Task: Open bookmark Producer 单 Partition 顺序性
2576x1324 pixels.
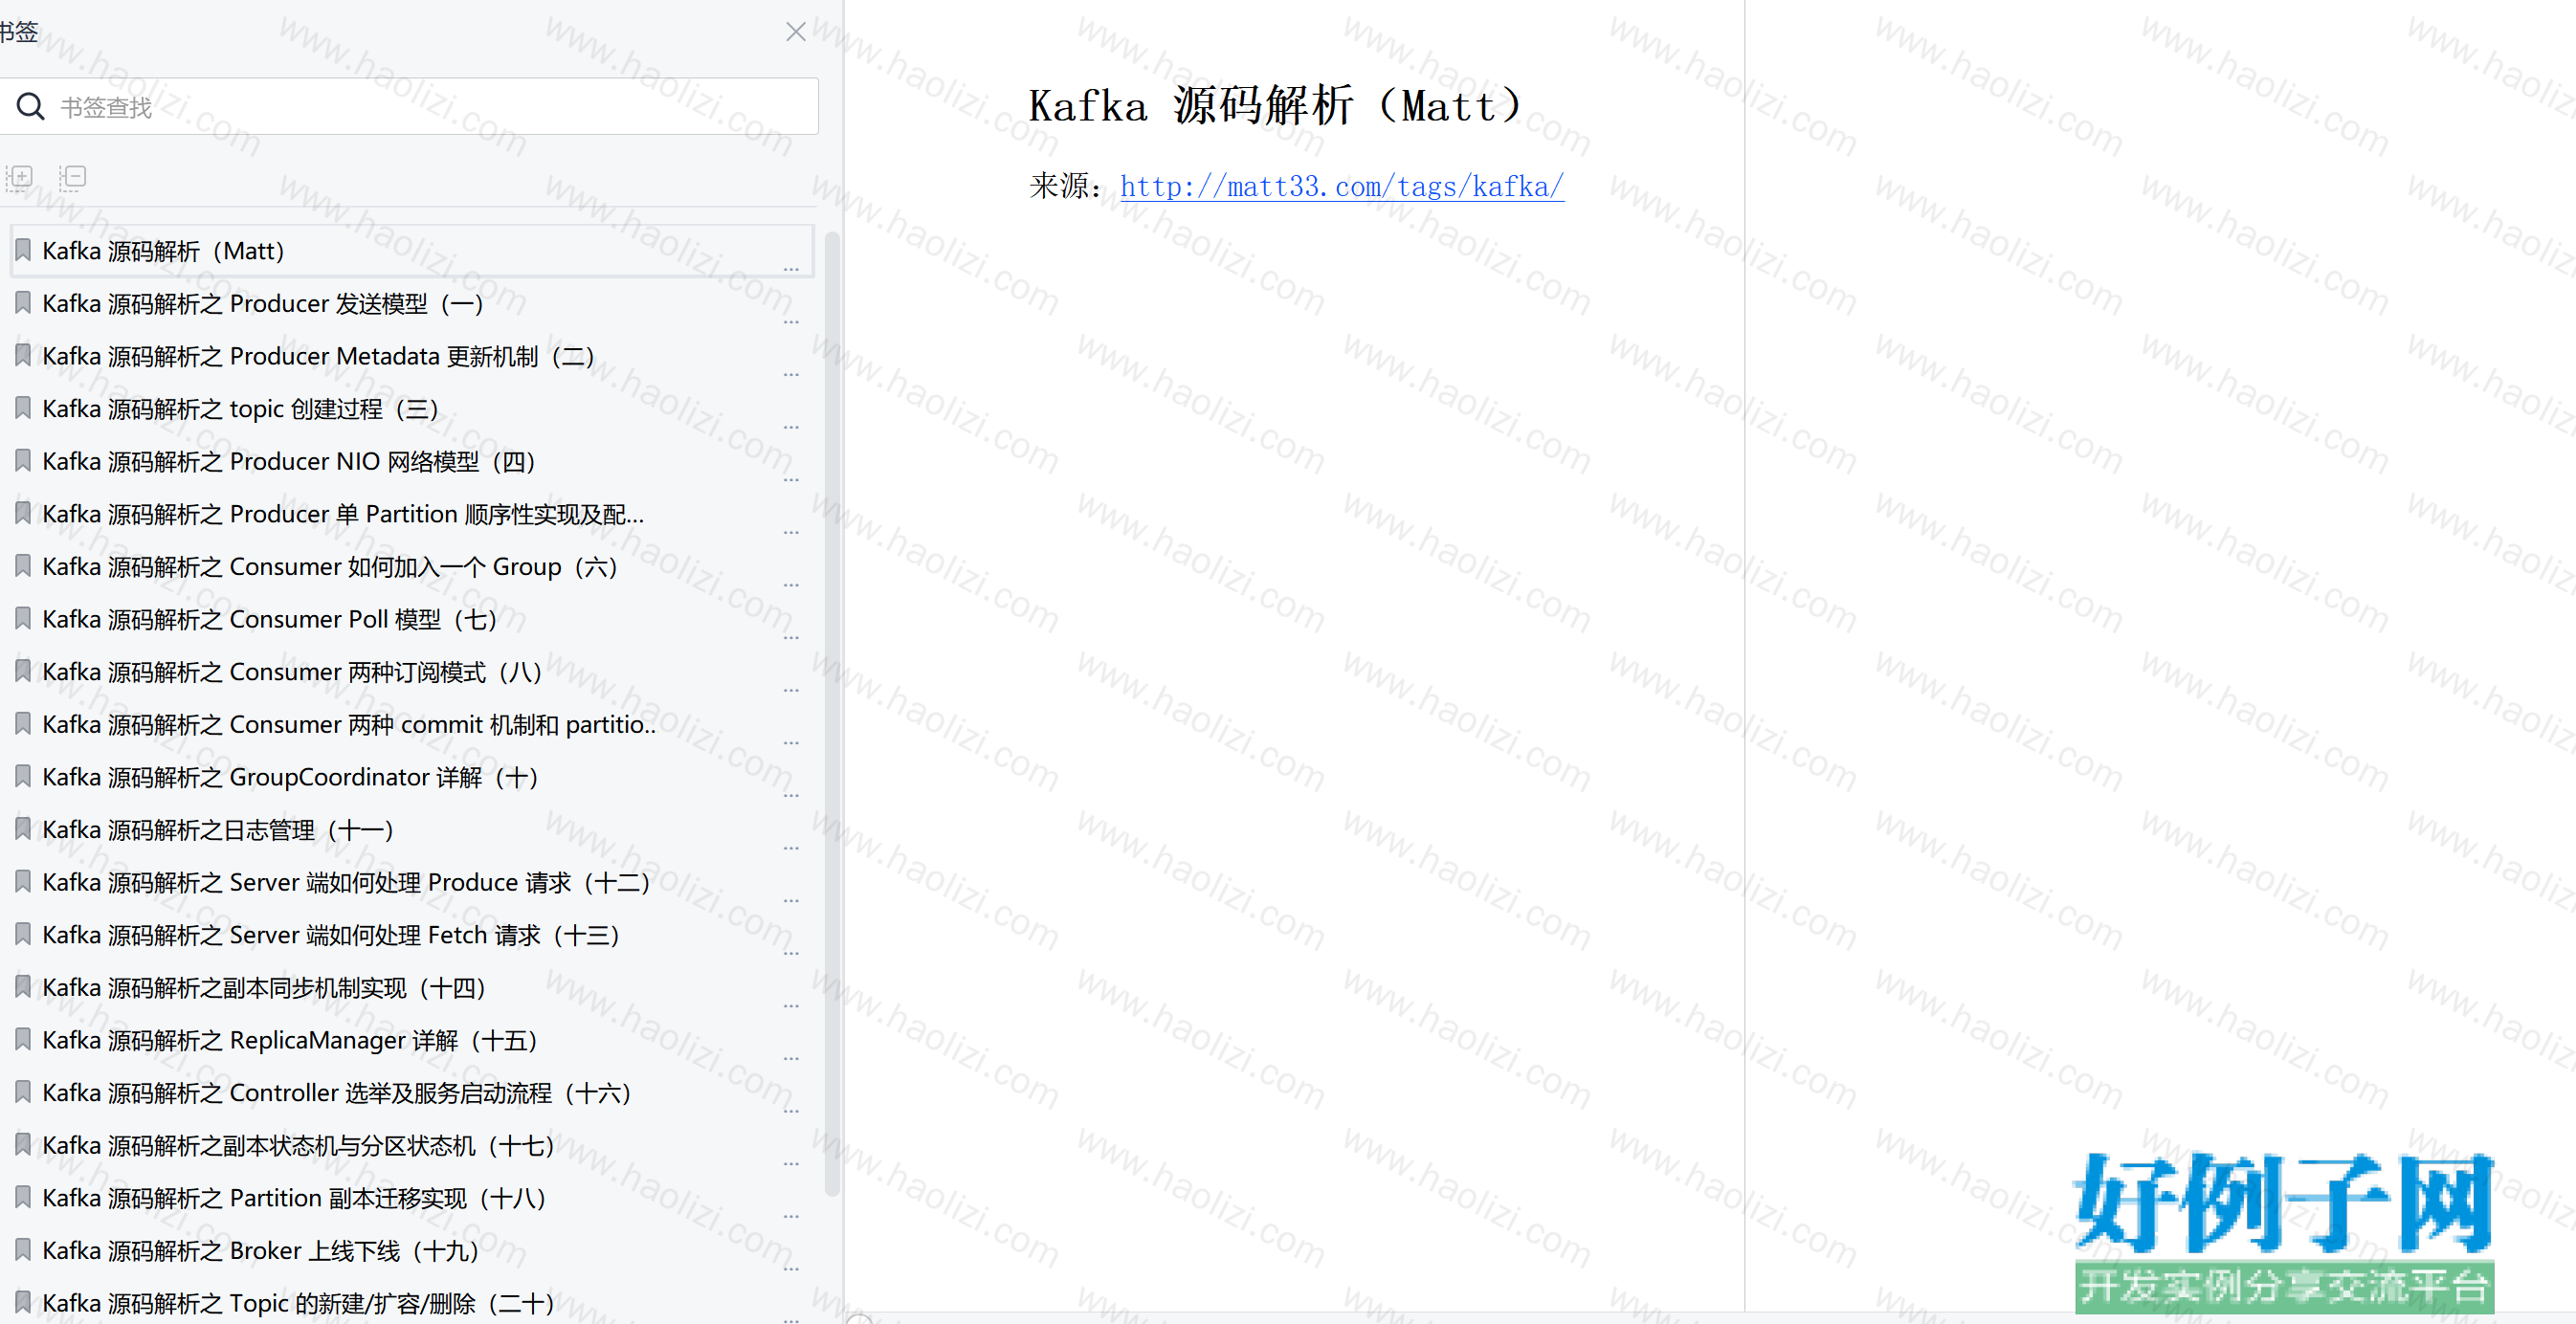Action: pos(343,515)
